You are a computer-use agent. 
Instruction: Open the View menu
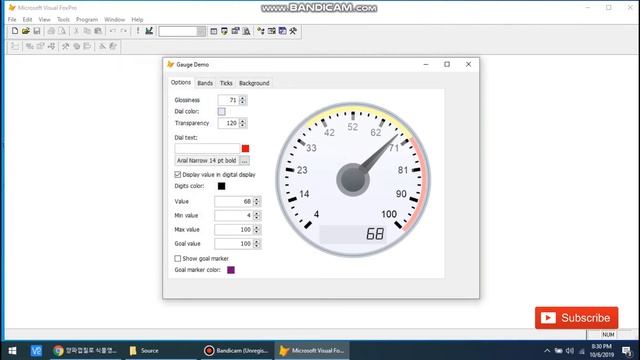[44, 19]
